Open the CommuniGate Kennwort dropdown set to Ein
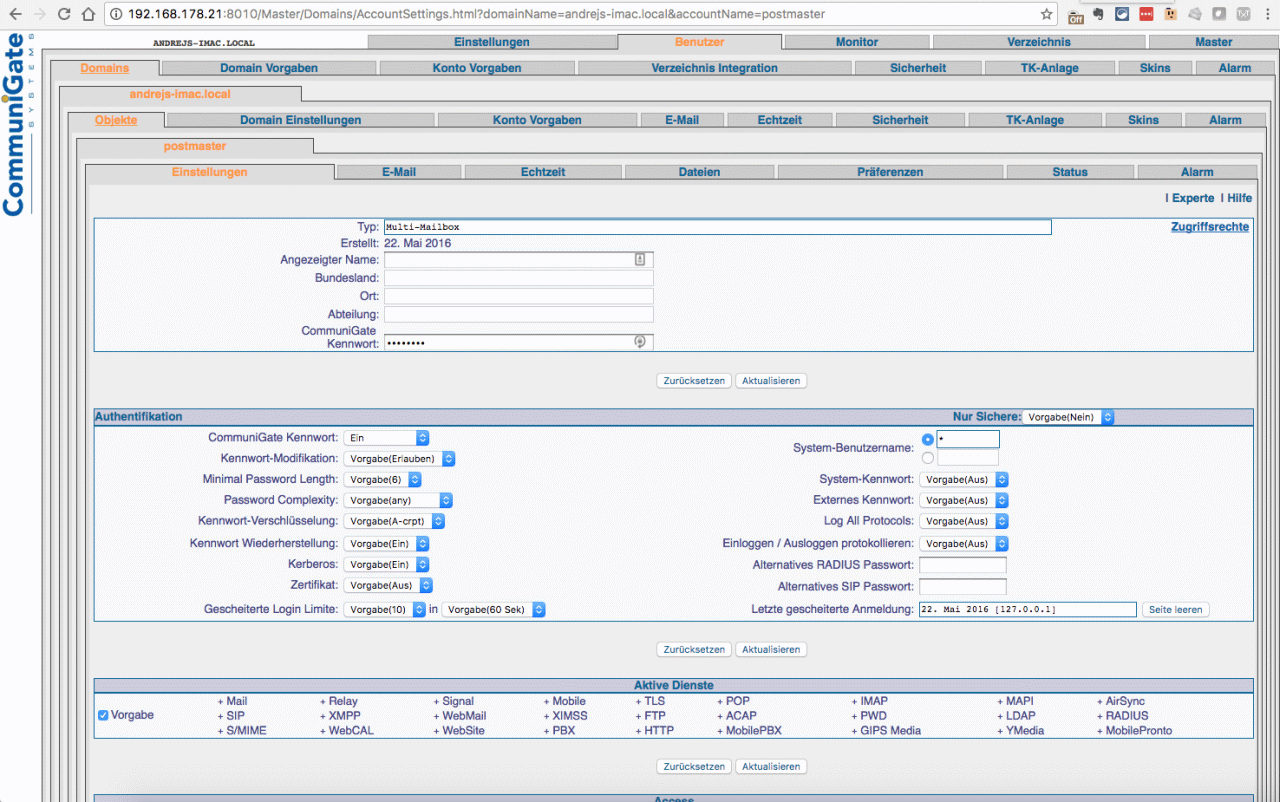Viewport: 1280px width, 802px height. coord(386,438)
